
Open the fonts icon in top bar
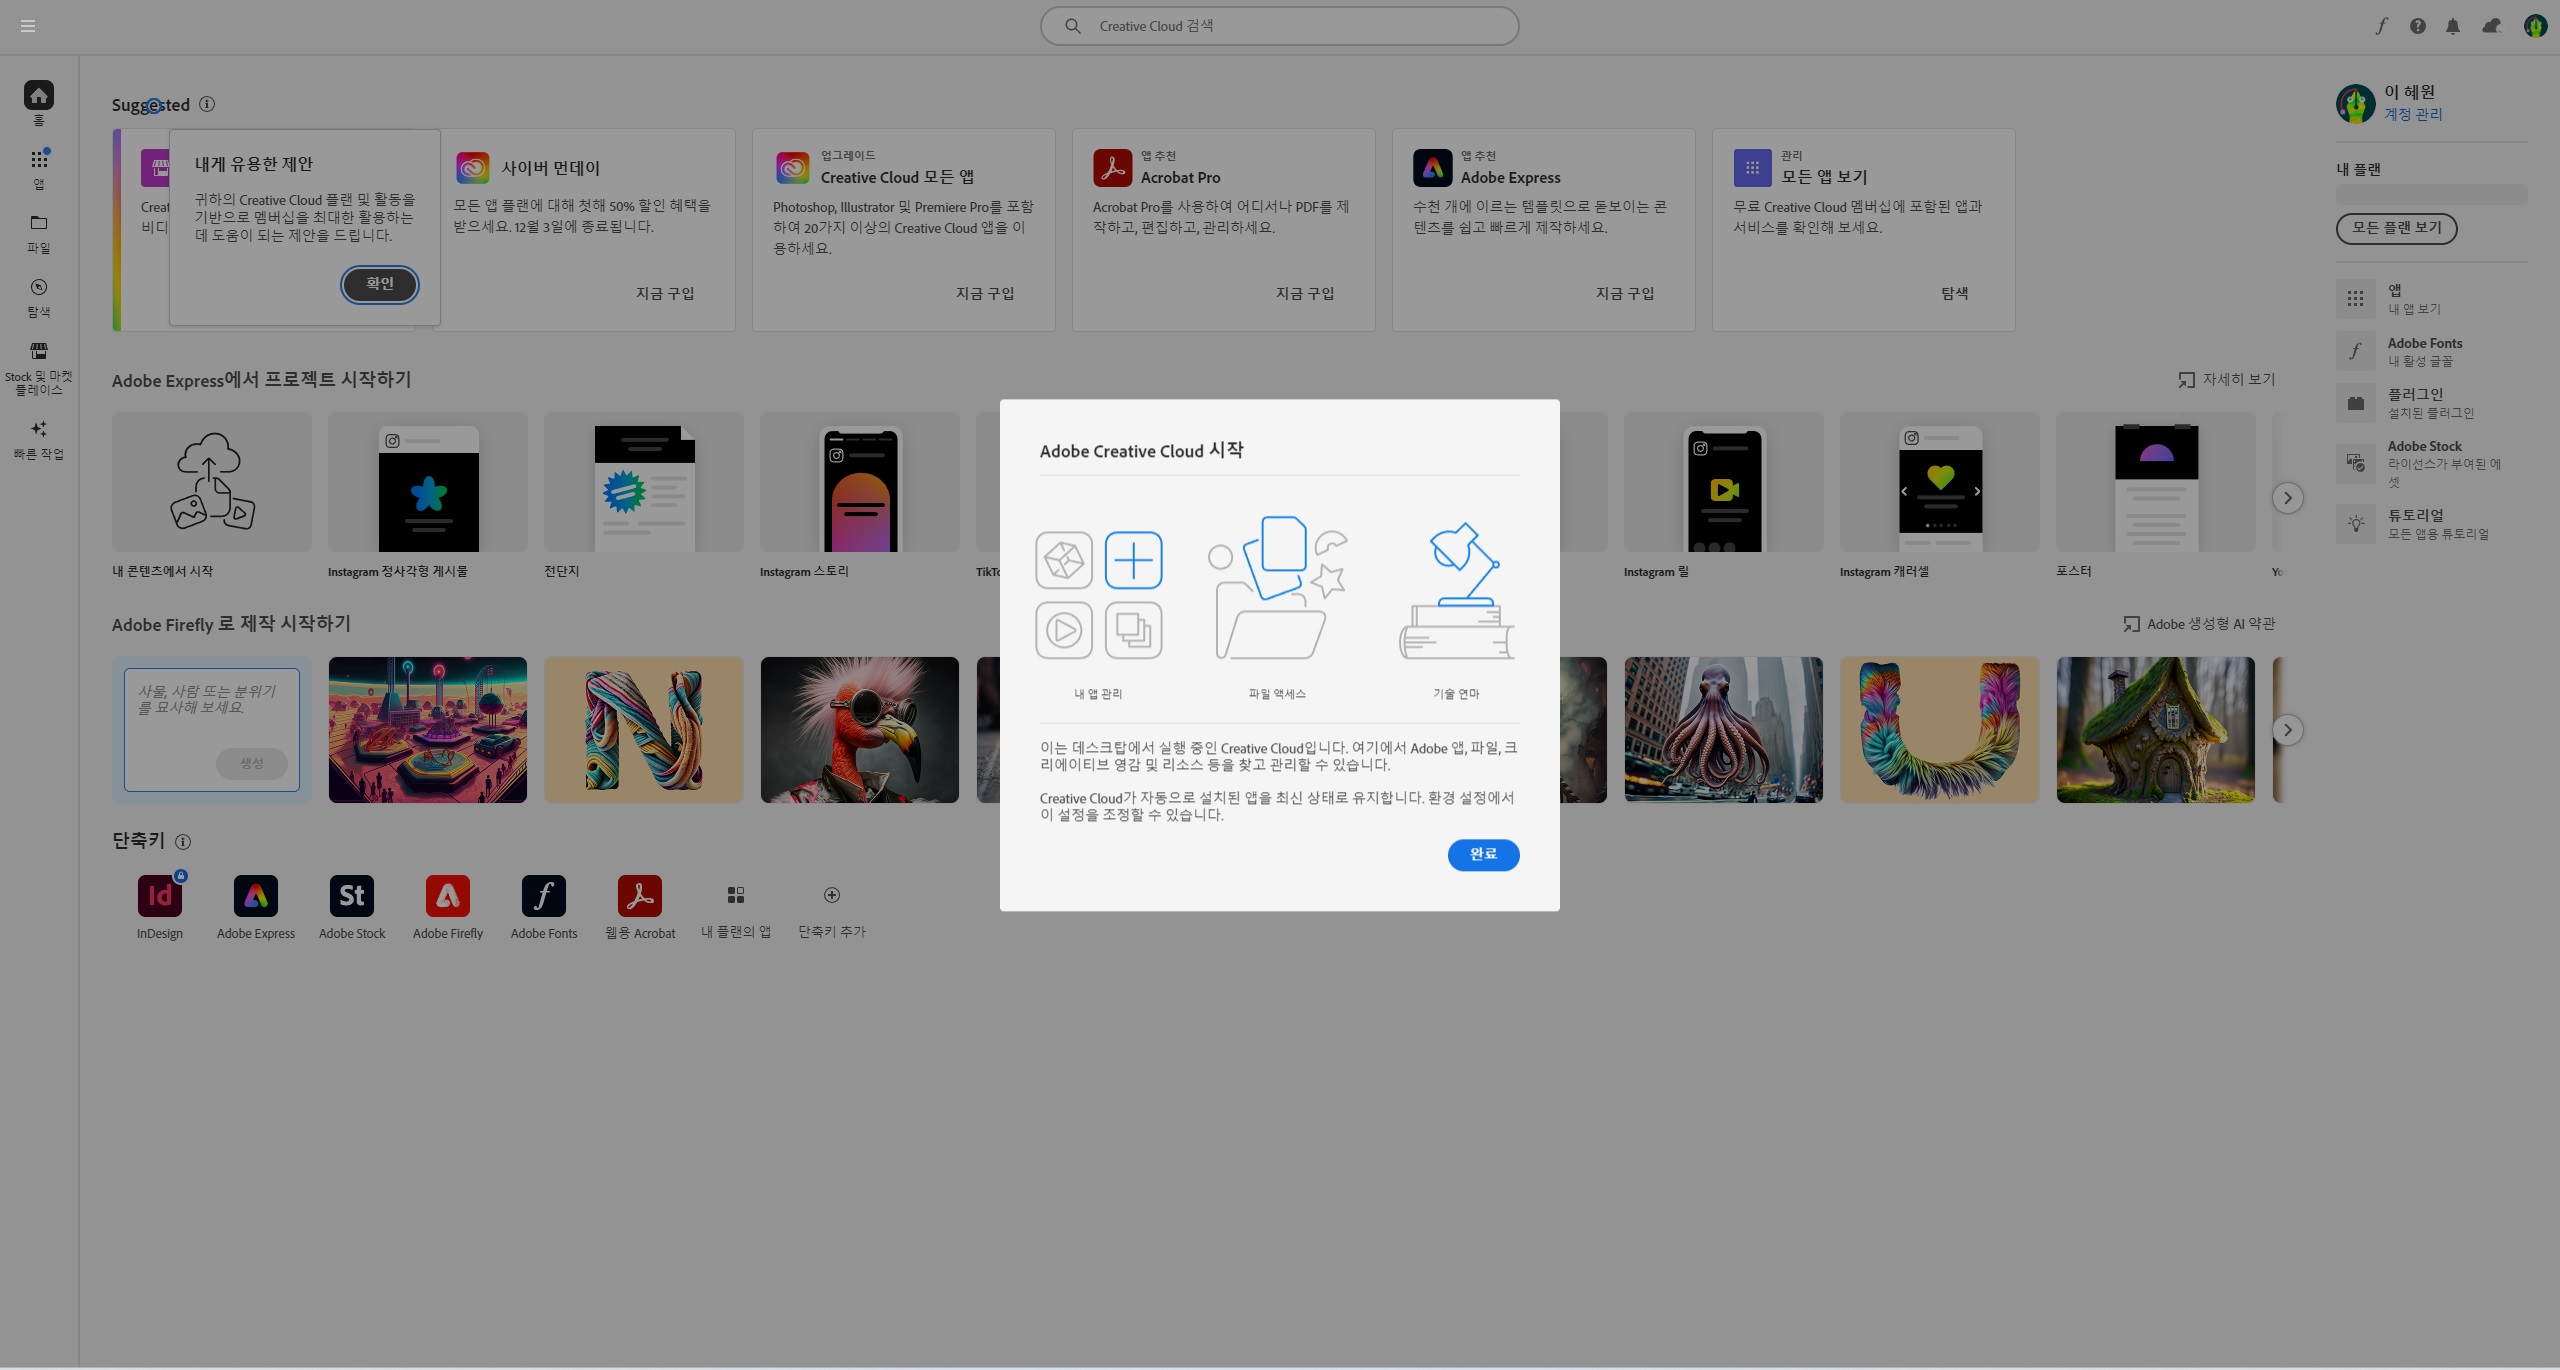pos(2381,26)
